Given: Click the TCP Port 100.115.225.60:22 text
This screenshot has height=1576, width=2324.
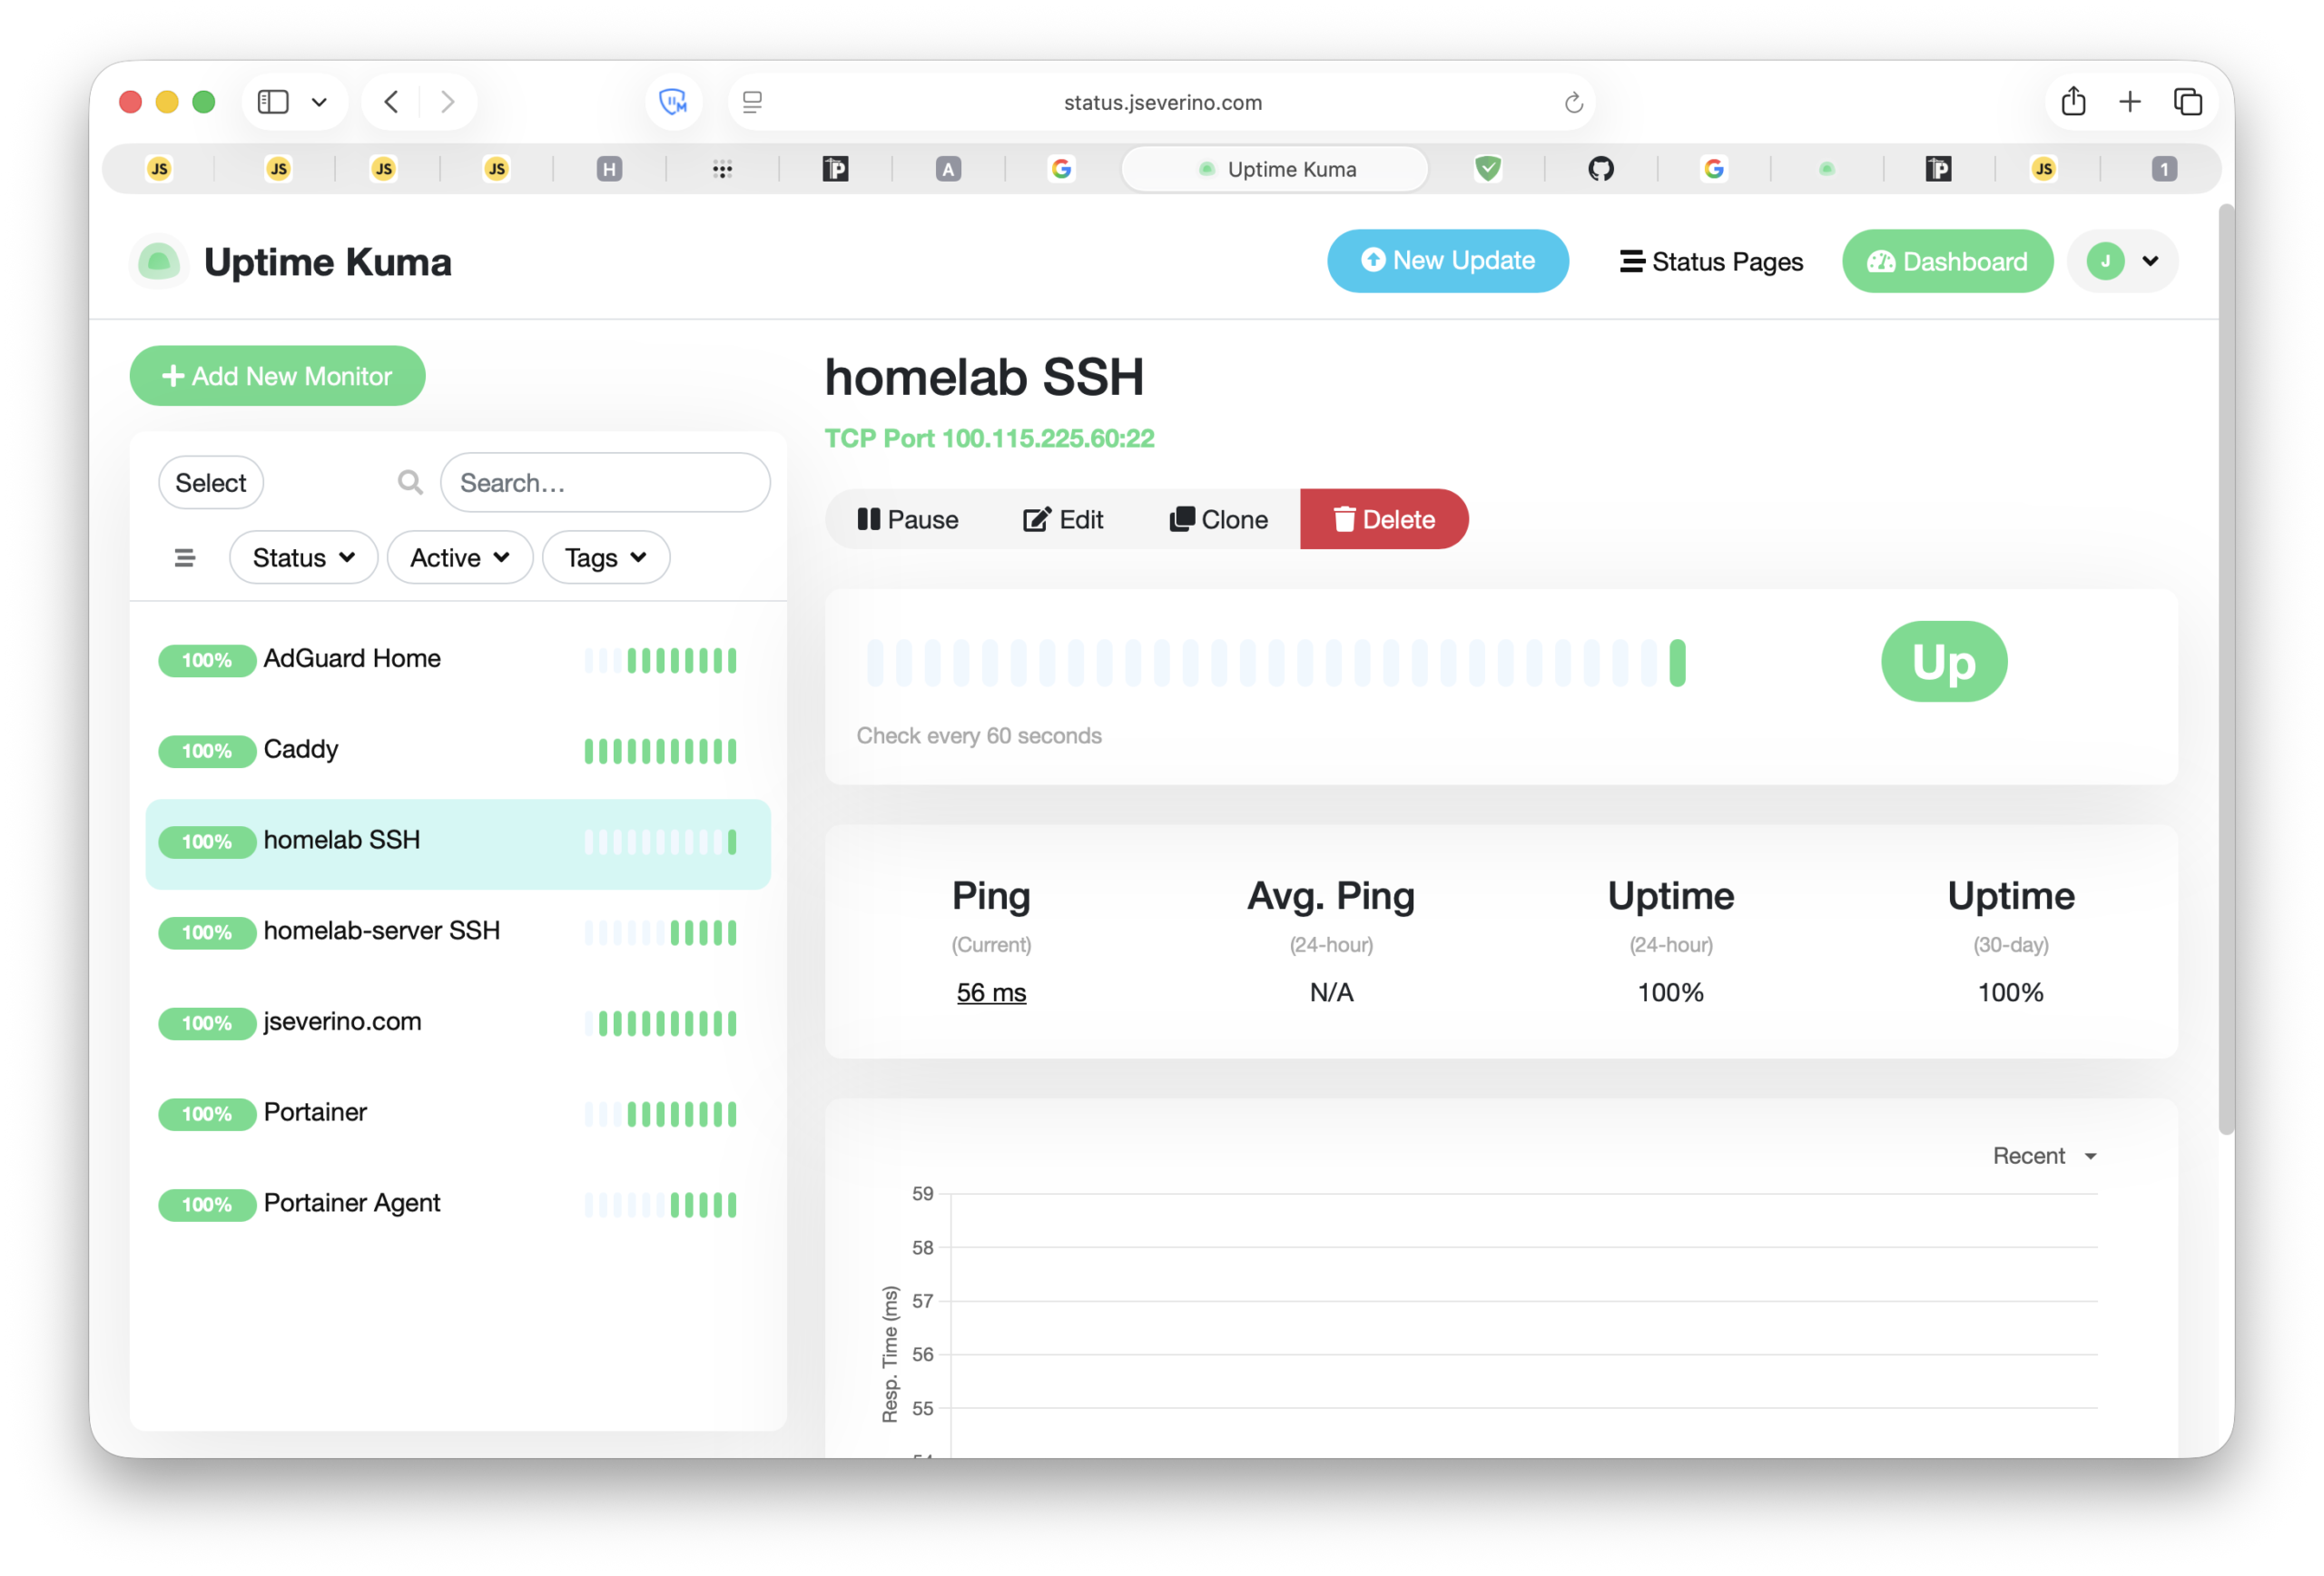Looking at the screenshot, I should [989, 438].
